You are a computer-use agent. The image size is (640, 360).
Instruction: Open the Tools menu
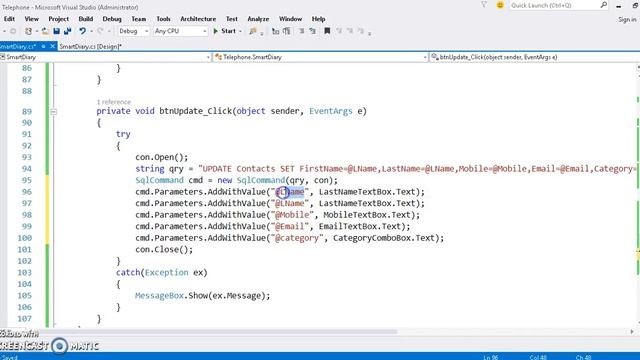point(163,19)
